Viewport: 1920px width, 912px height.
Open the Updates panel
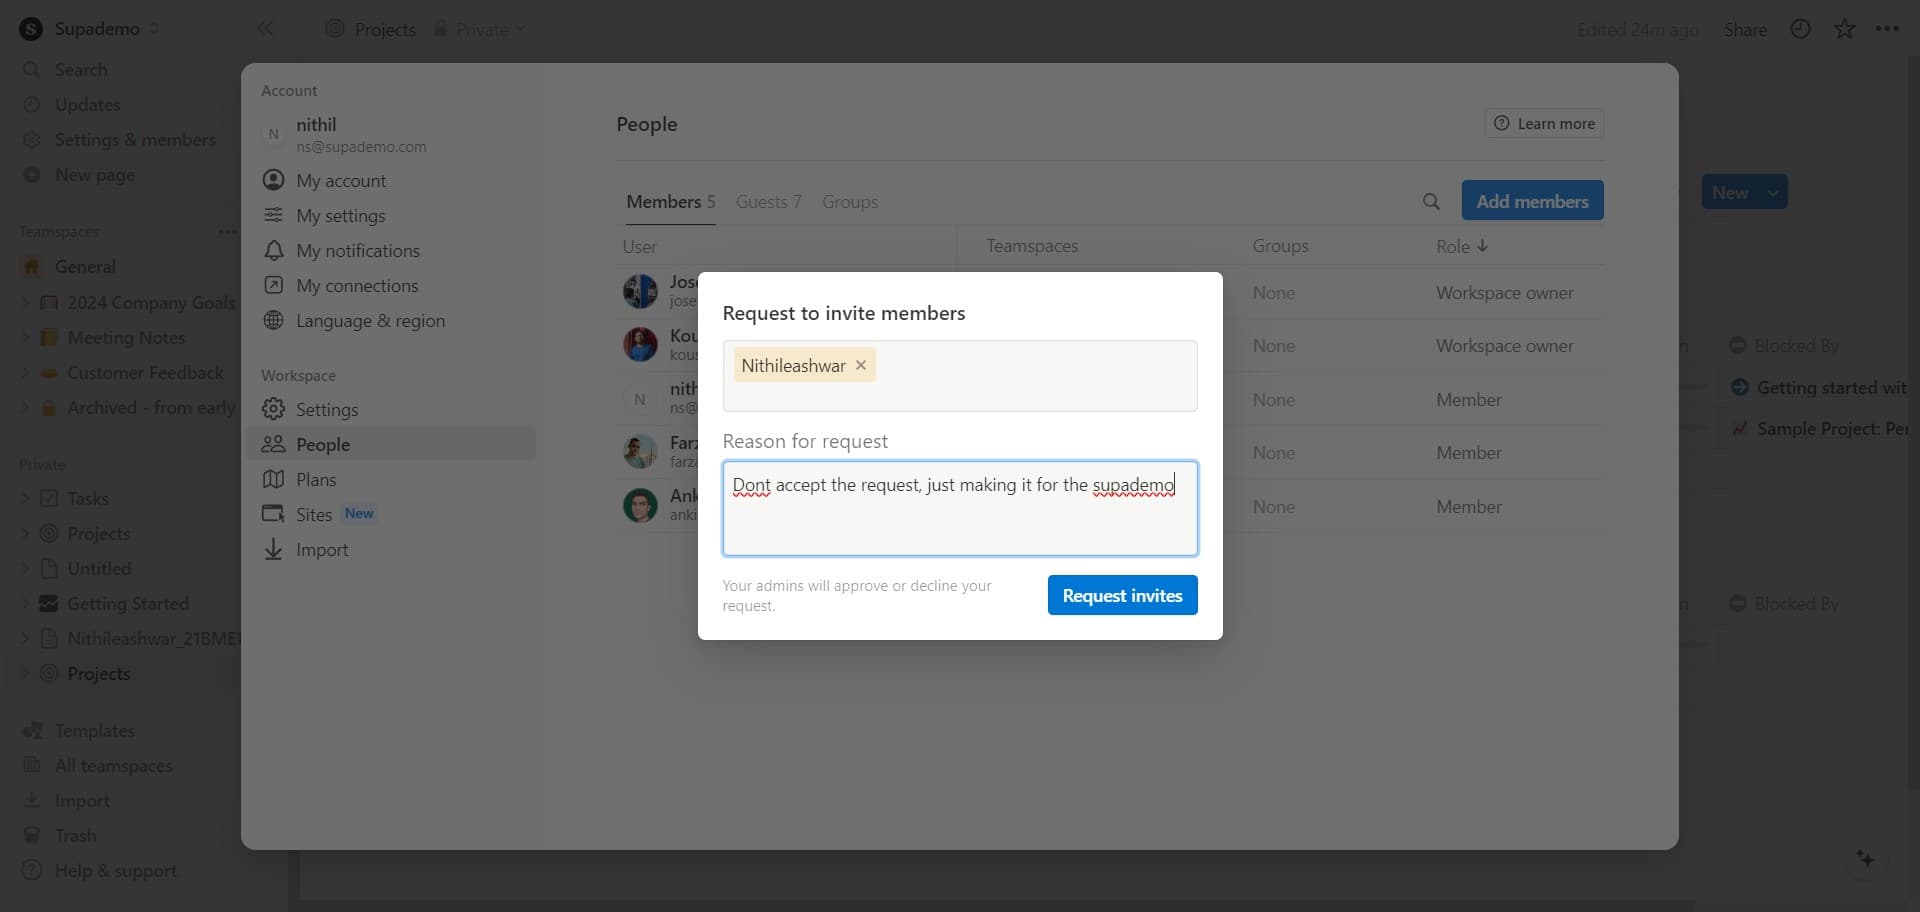(88, 104)
